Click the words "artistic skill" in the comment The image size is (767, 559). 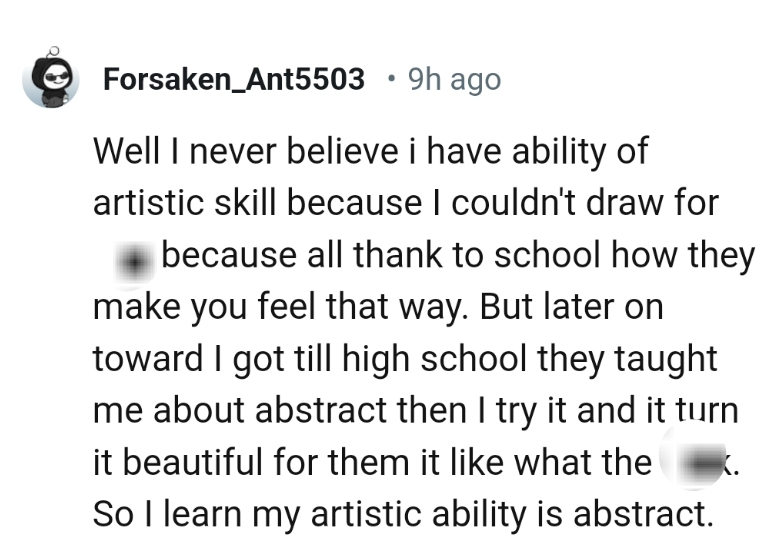tap(187, 204)
